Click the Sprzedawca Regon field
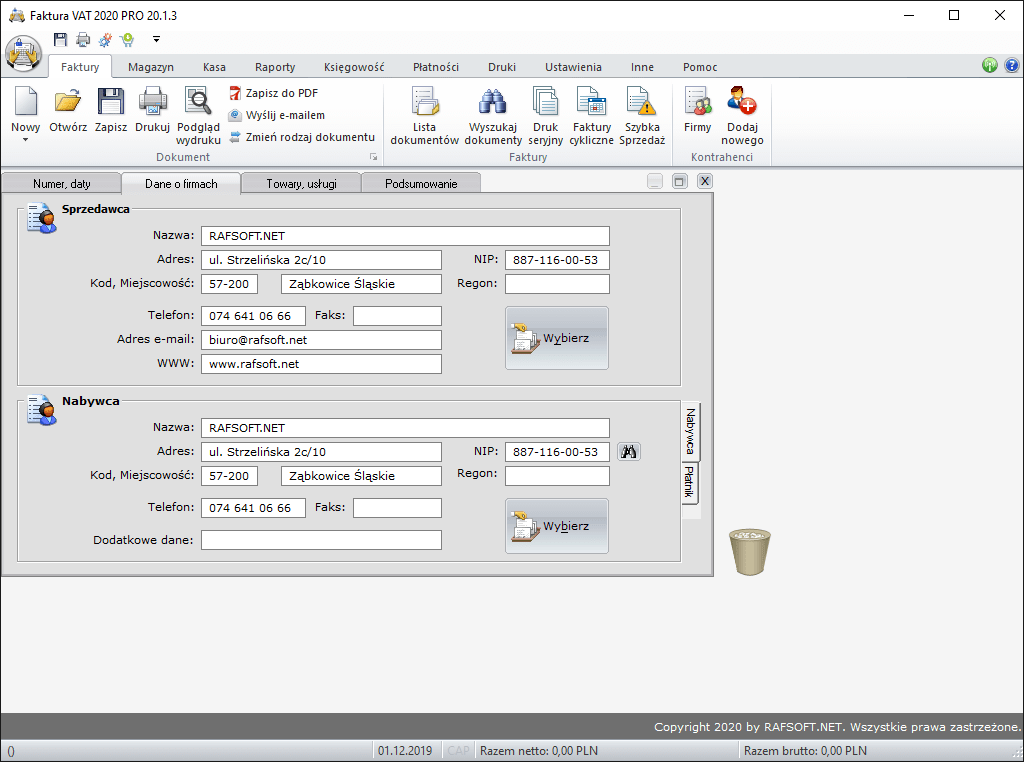This screenshot has height=762, width=1024. 557,284
